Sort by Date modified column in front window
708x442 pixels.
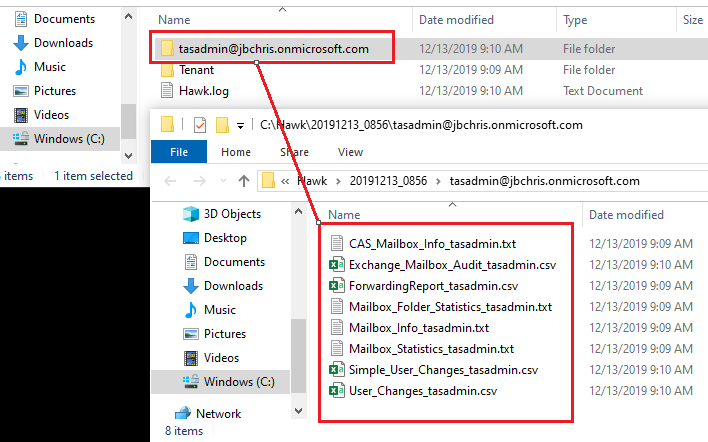click(626, 215)
